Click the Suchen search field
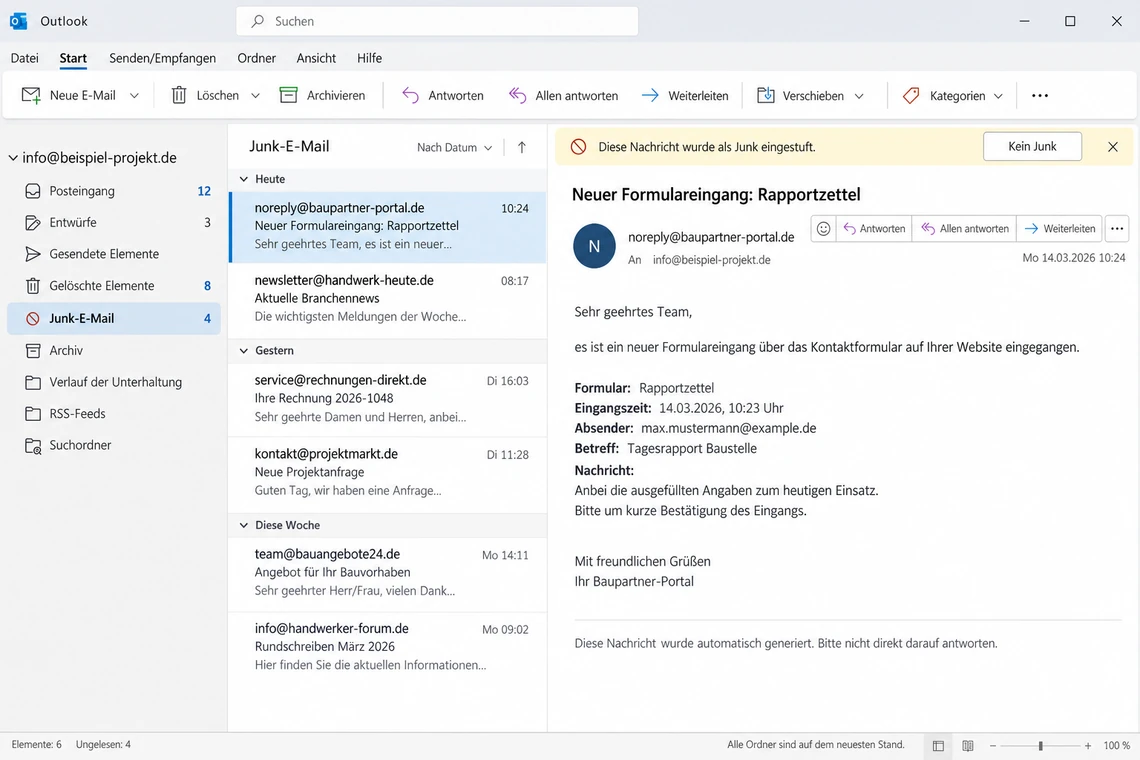 (437, 21)
